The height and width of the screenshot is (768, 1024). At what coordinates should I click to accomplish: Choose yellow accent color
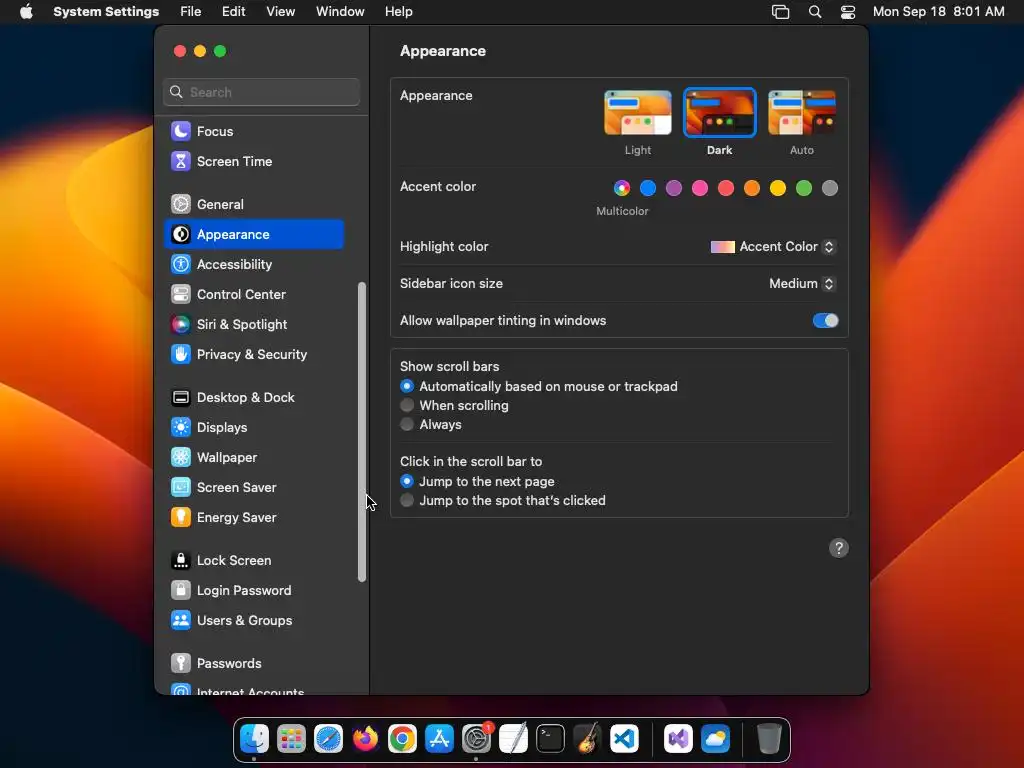pos(778,188)
